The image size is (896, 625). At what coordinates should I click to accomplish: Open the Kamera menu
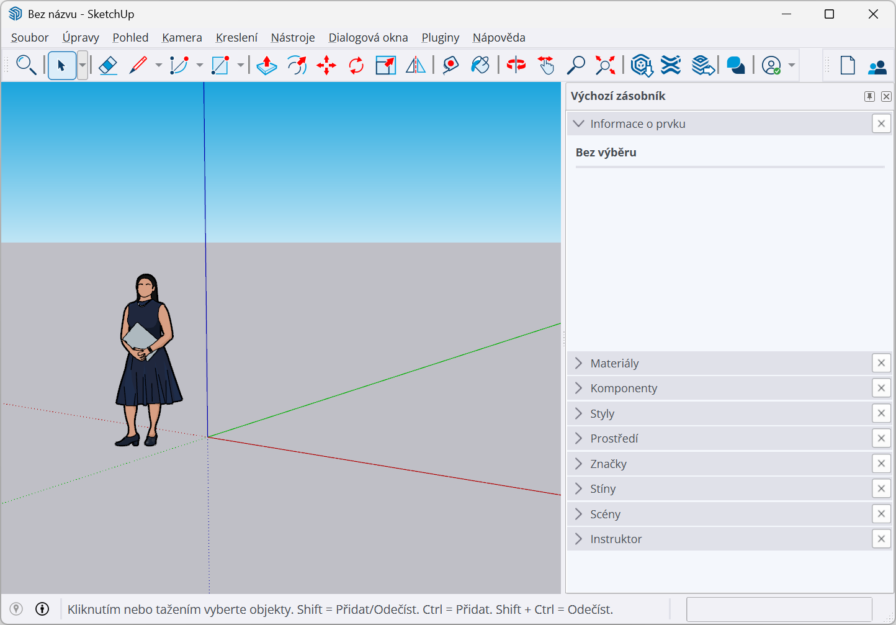(182, 37)
